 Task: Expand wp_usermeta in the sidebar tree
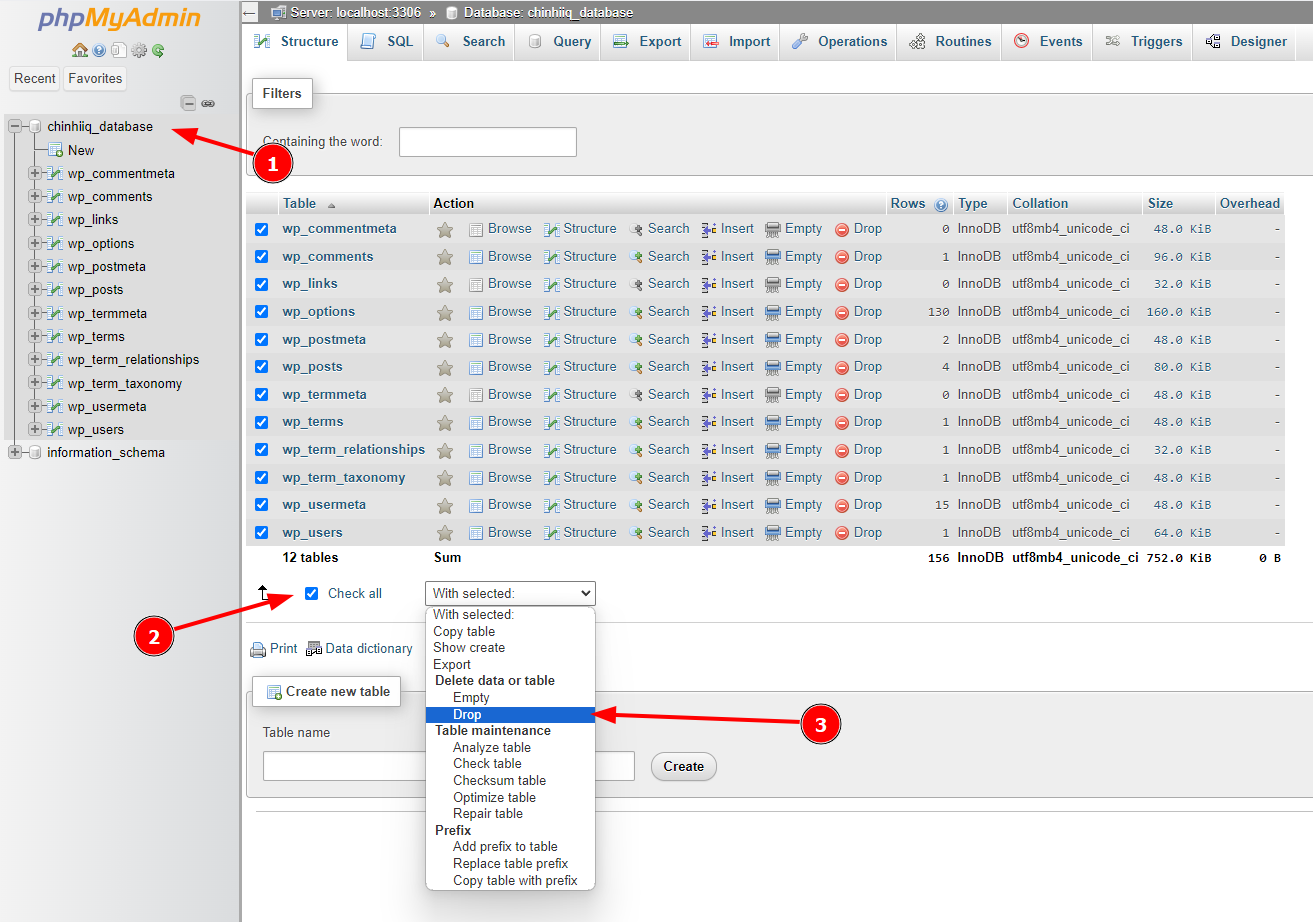tap(35, 407)
